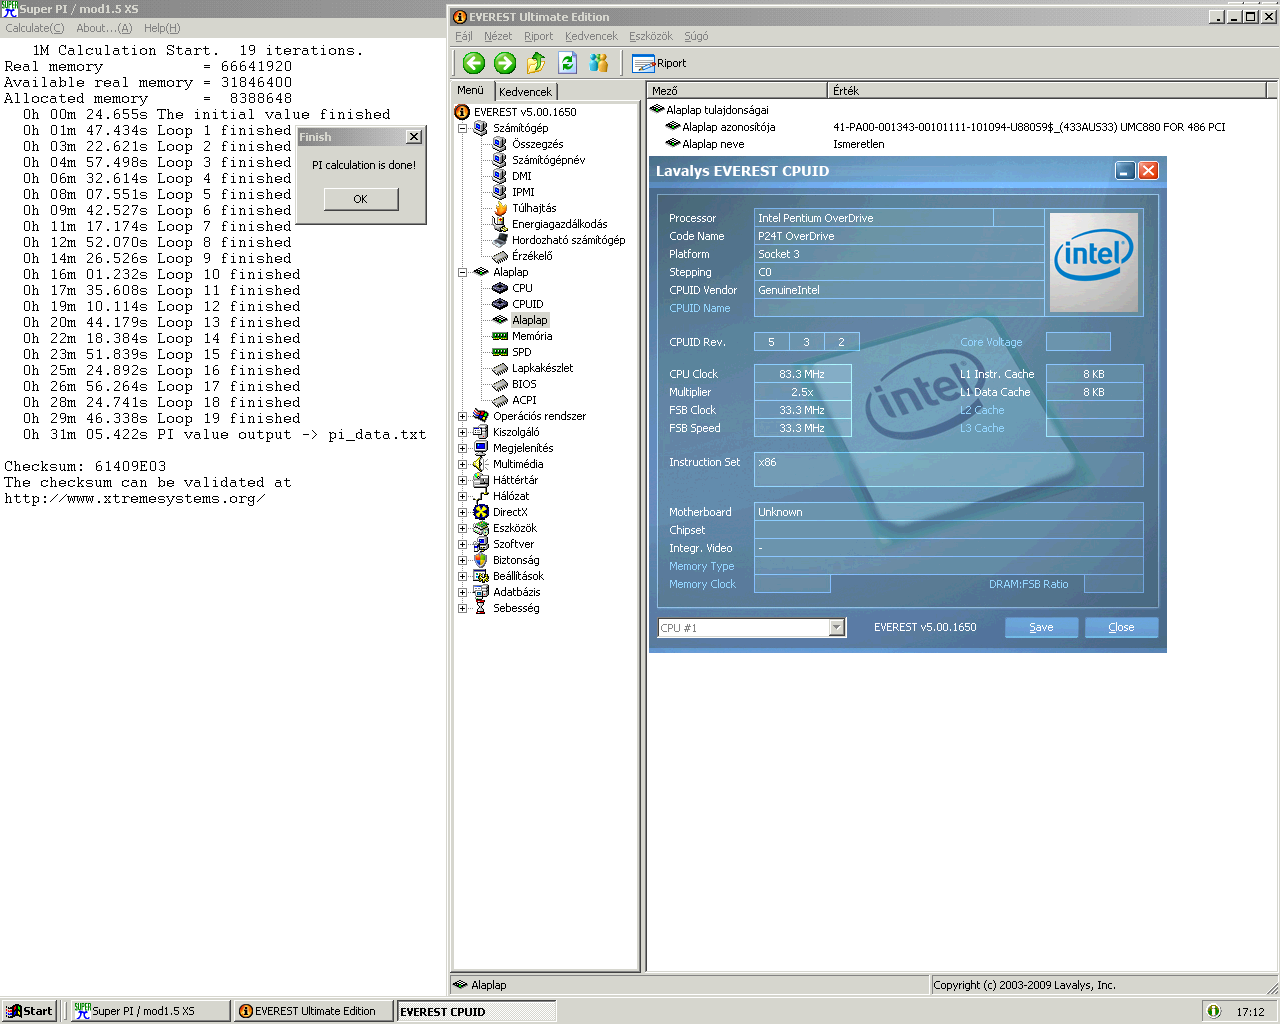
Task: Expand Operációs rendszer branch
Action: tap(462, 416)
